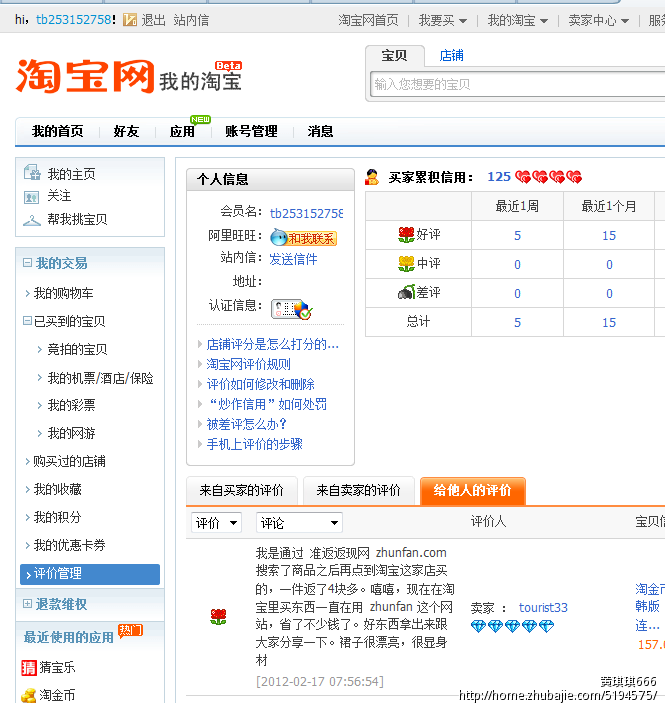The width and height of the screenshot is (665, 703).
Task: Click 15 好评 count for 最近1个月
Action: click(609, 235)
